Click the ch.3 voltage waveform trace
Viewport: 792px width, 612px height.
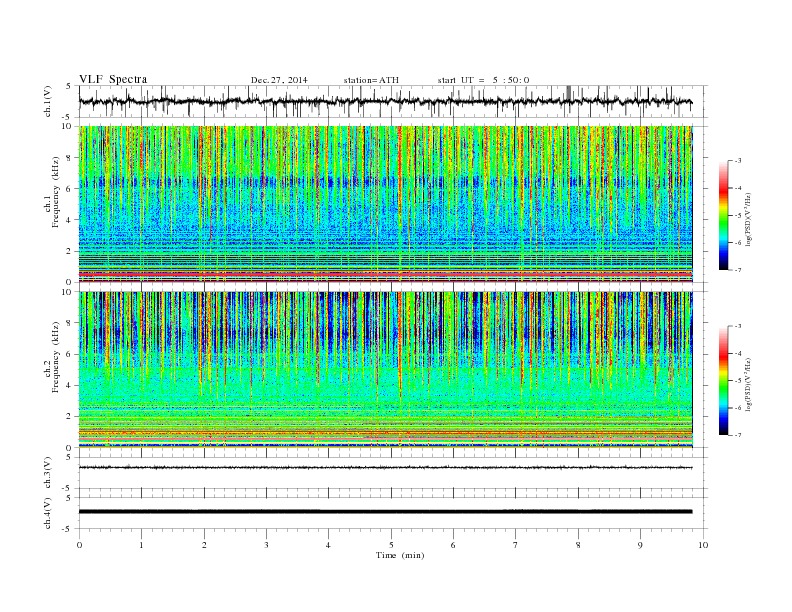pos(386,468)
